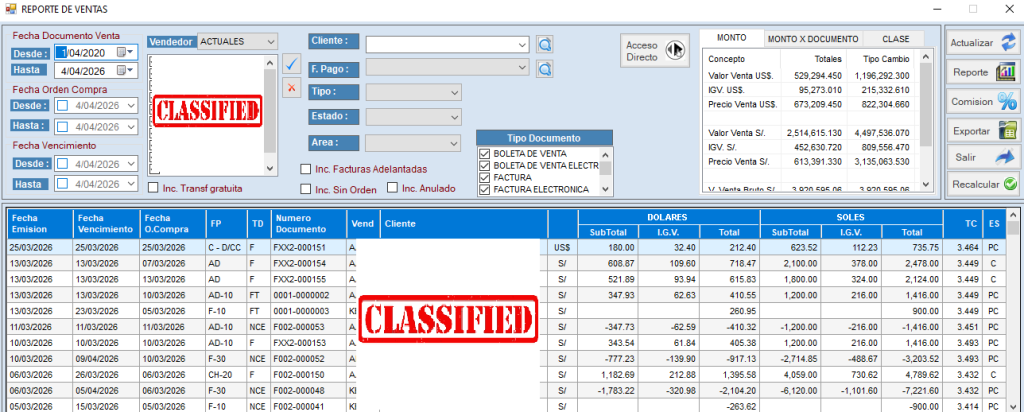1024x412 pixels.
Task: Click the blue checkmark confirm vendor icon
Action: pos(292,64)
